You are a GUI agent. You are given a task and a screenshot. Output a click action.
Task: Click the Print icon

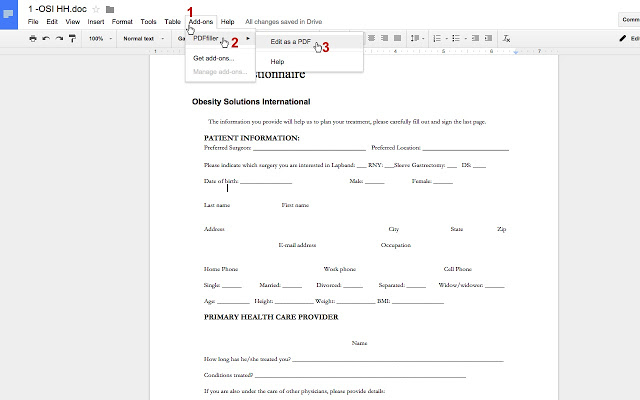point(33,38)
